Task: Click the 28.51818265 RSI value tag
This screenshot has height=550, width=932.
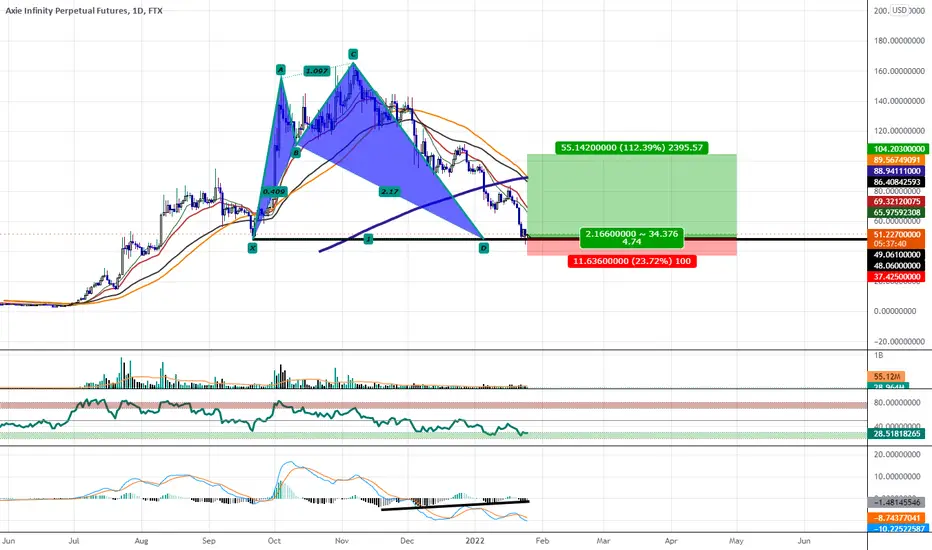Action: tap(896, 433)
